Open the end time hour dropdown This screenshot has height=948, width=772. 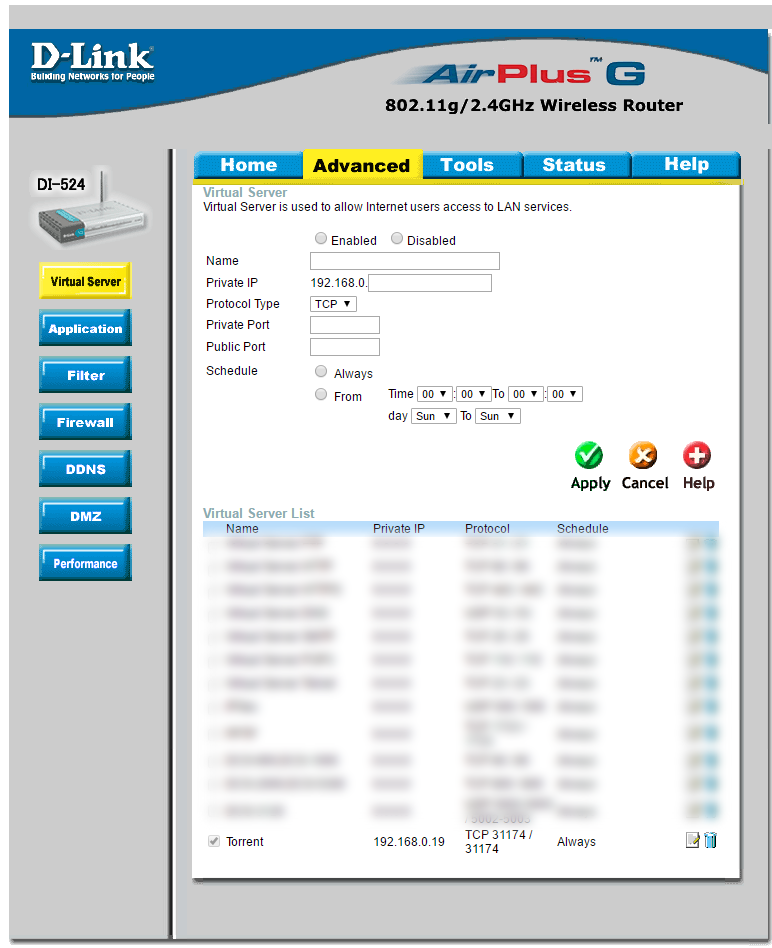[526, 394]
